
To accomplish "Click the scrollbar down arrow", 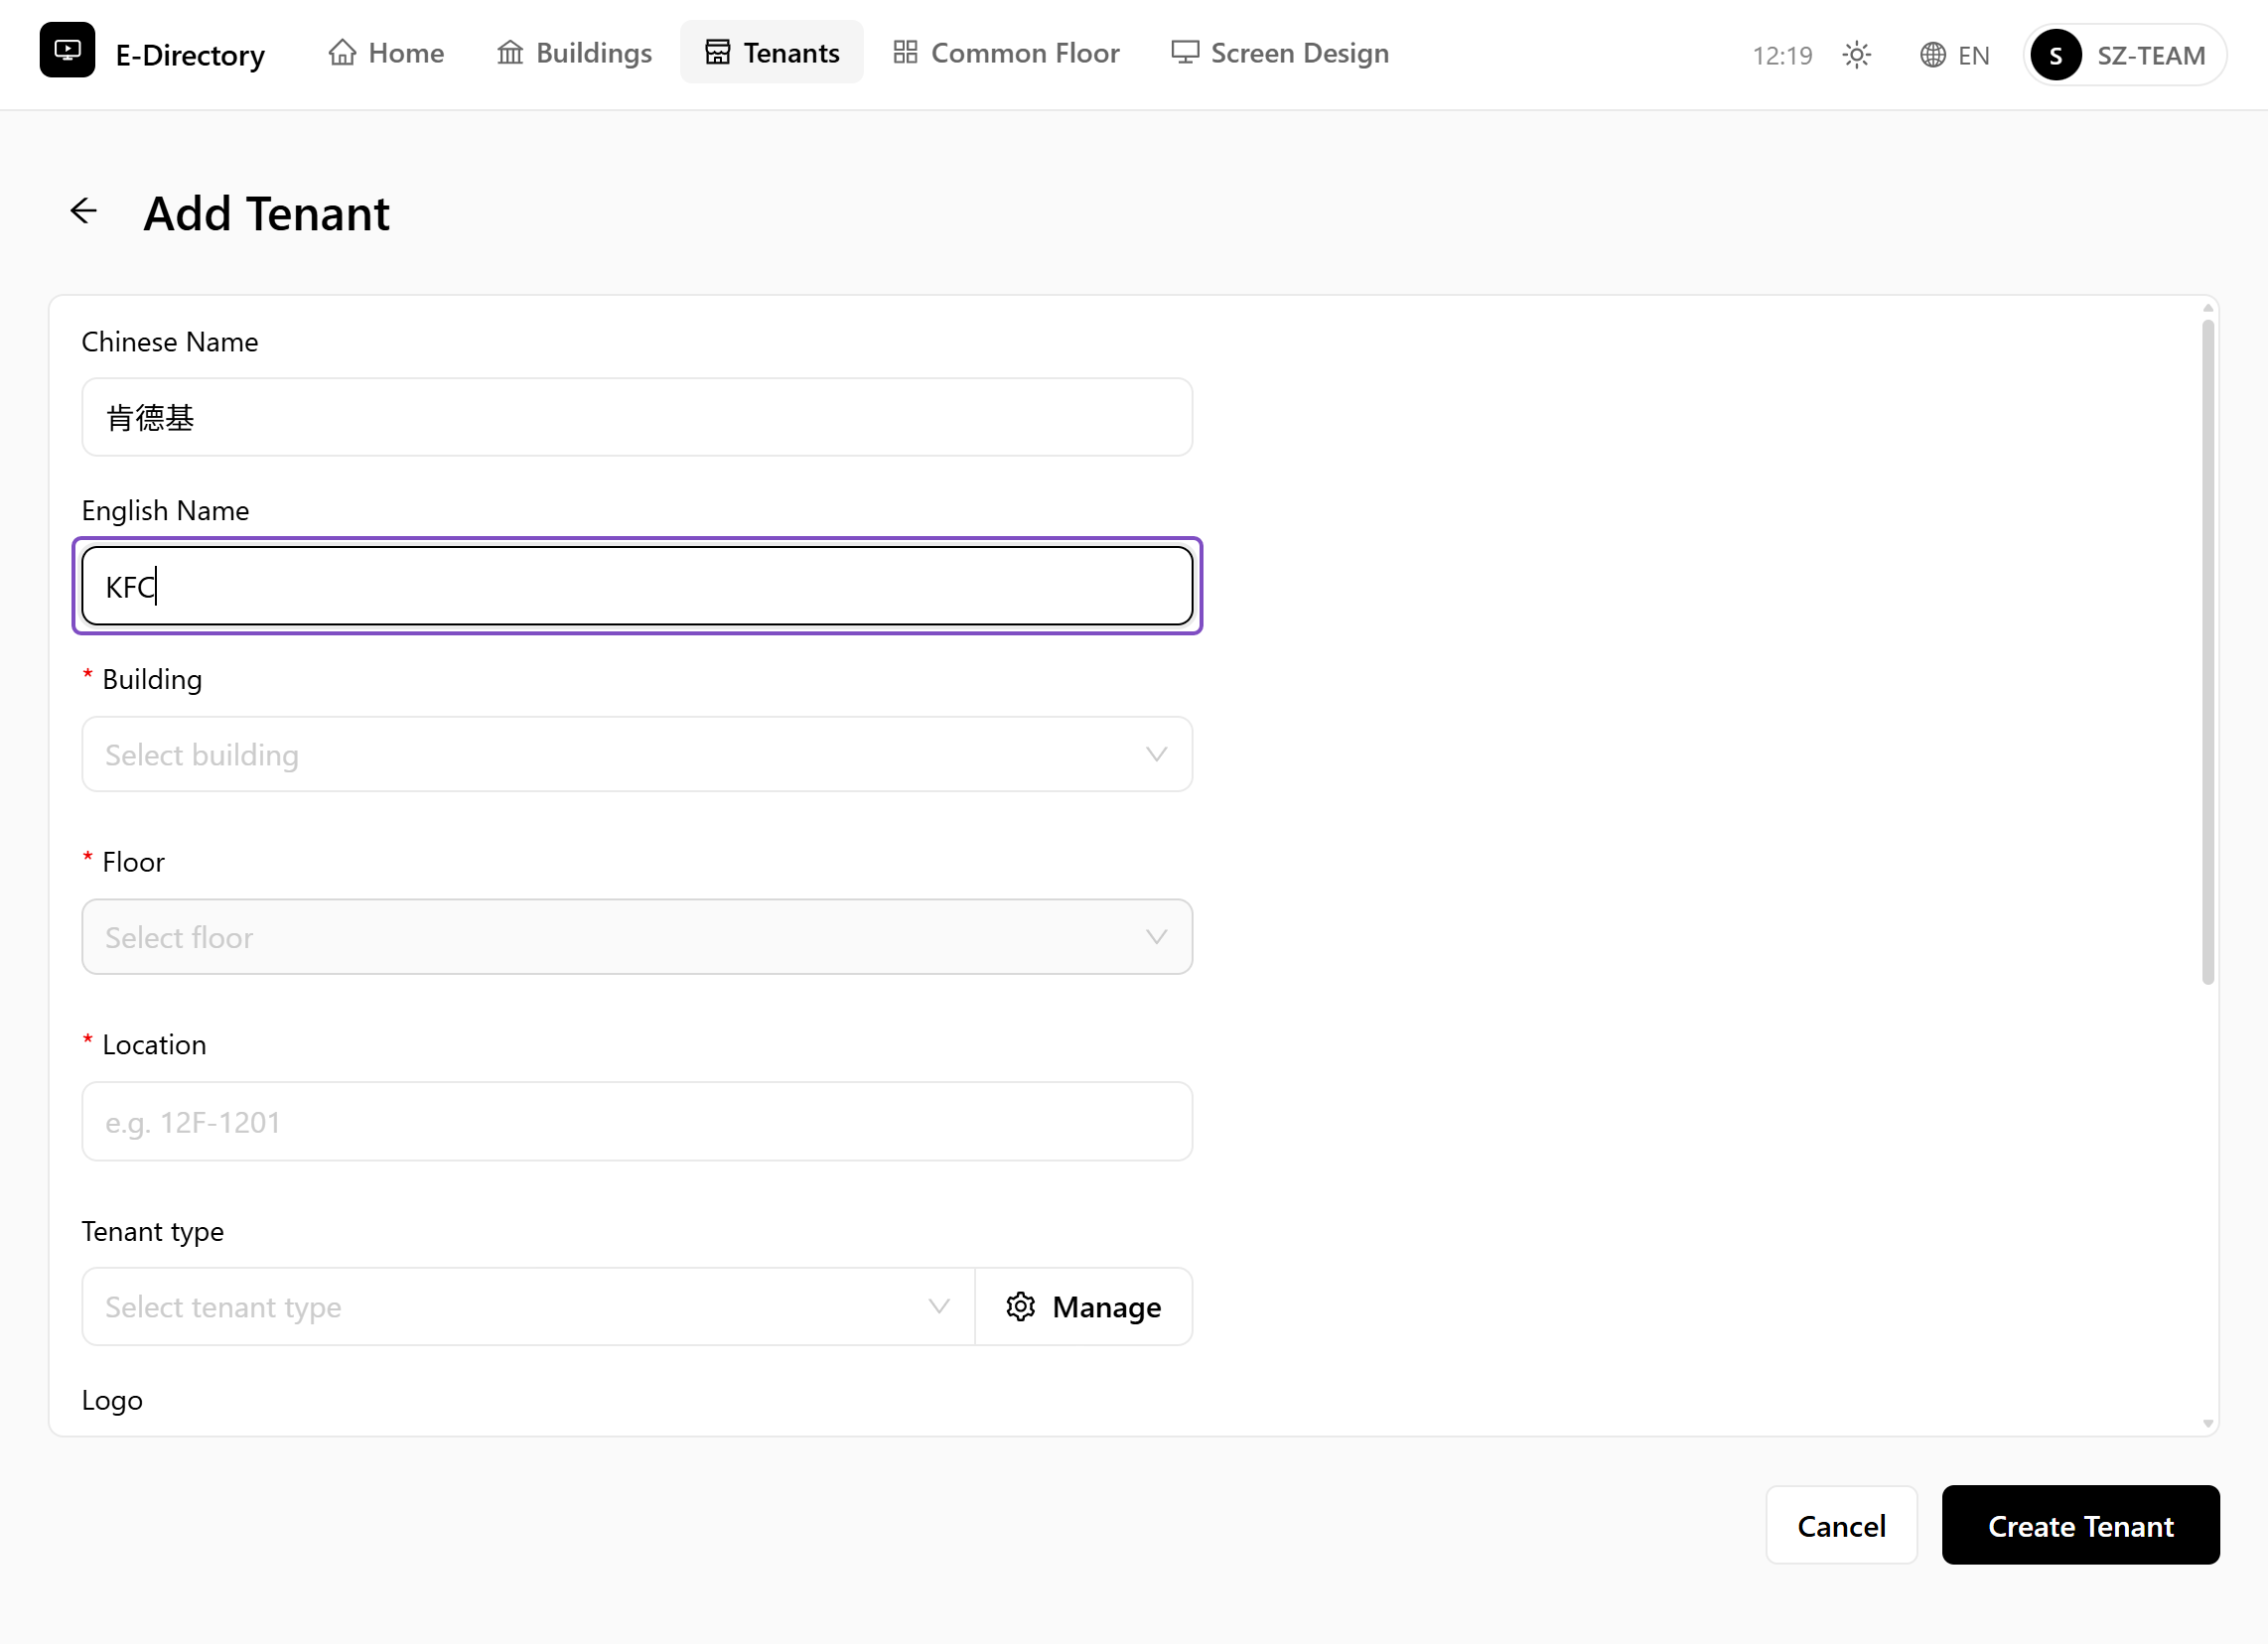I will [x=2207, y=1424].
